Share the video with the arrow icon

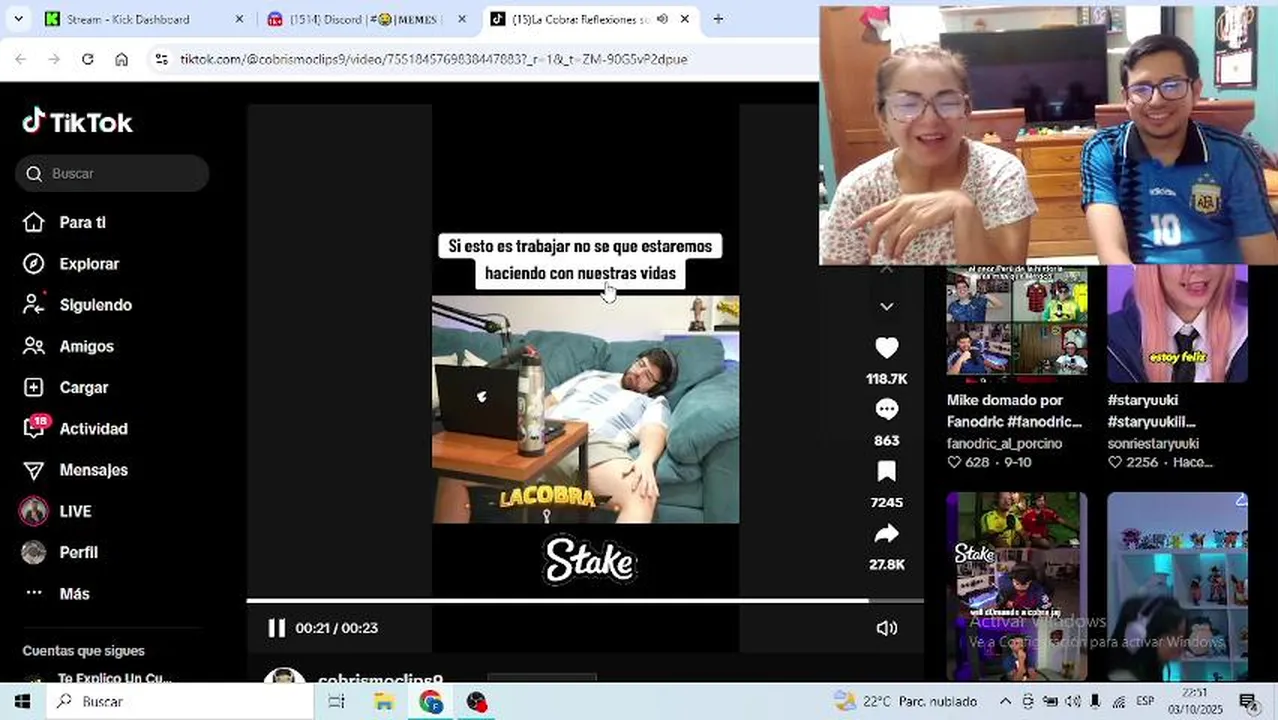click(x=886, y=534)
